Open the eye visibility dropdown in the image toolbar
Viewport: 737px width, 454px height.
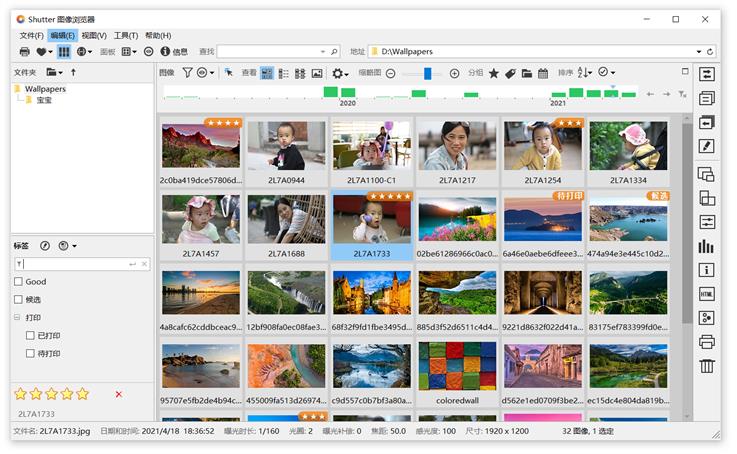tap(205, 73)
